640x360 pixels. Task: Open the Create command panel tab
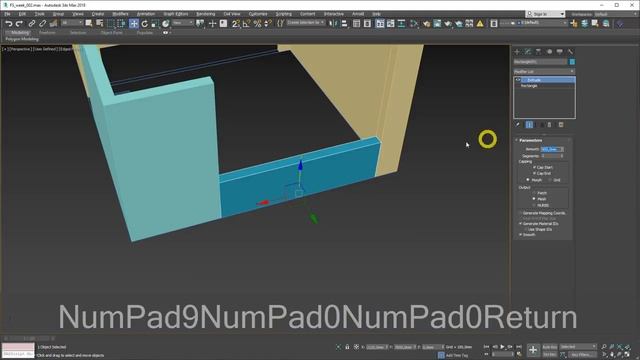[517, 51]
